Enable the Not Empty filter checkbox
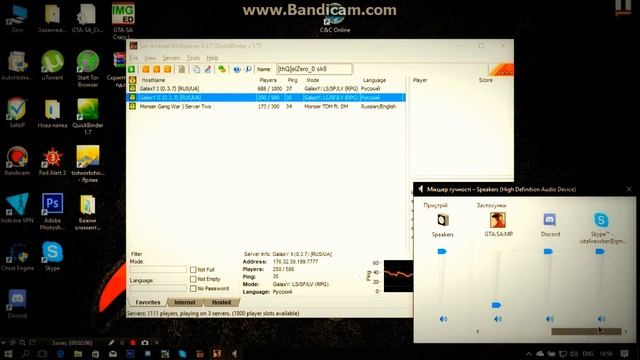Screen dimensions: 640x360 click(x=193, y=279)
